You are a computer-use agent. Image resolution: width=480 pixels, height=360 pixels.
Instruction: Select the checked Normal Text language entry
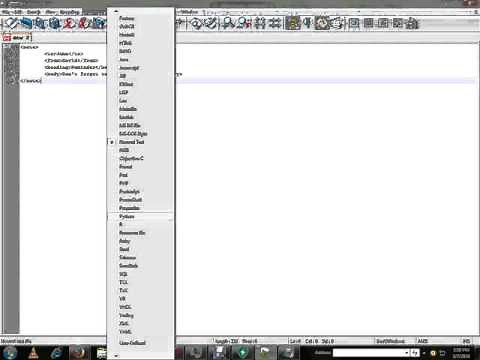140,142
